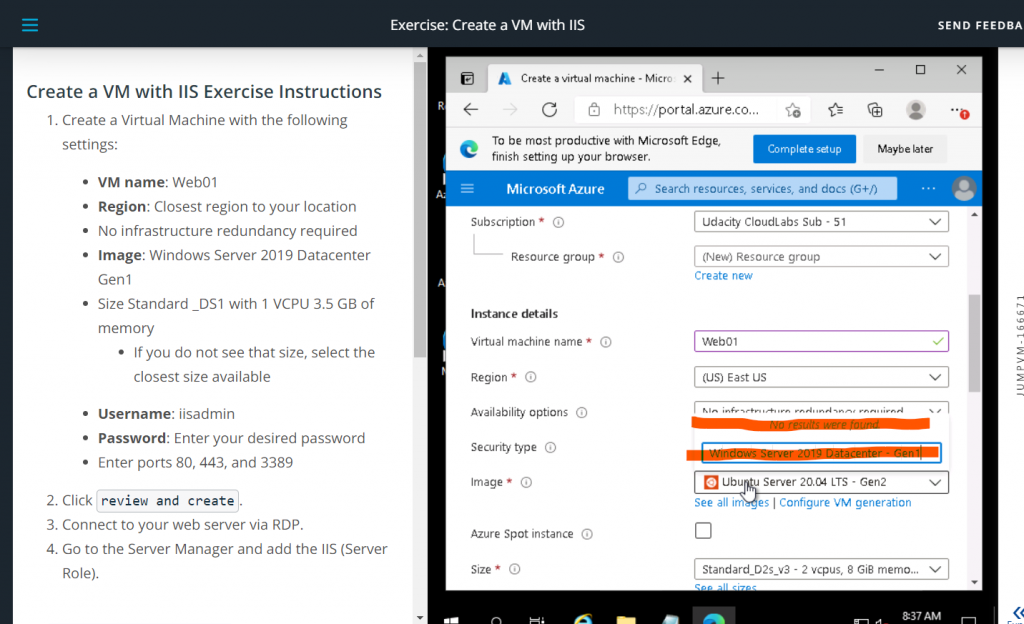Click the Azure form vertical scrollbar
The image size is (1024, 624).
(974, 343)
